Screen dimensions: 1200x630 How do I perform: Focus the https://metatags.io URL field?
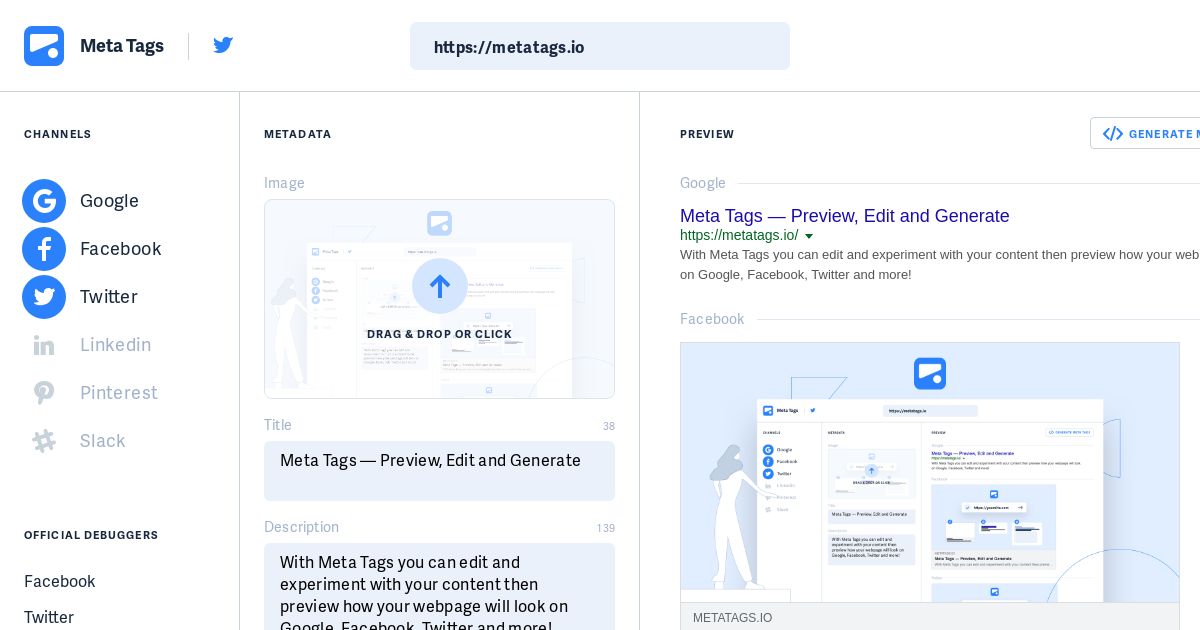point(600,46)
